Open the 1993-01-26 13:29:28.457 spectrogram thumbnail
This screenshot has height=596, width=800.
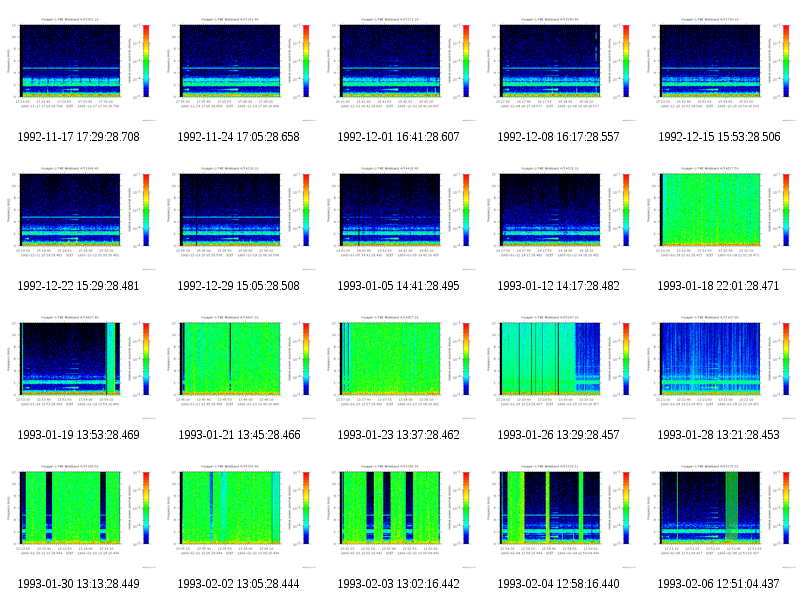(x=559, y=366)
